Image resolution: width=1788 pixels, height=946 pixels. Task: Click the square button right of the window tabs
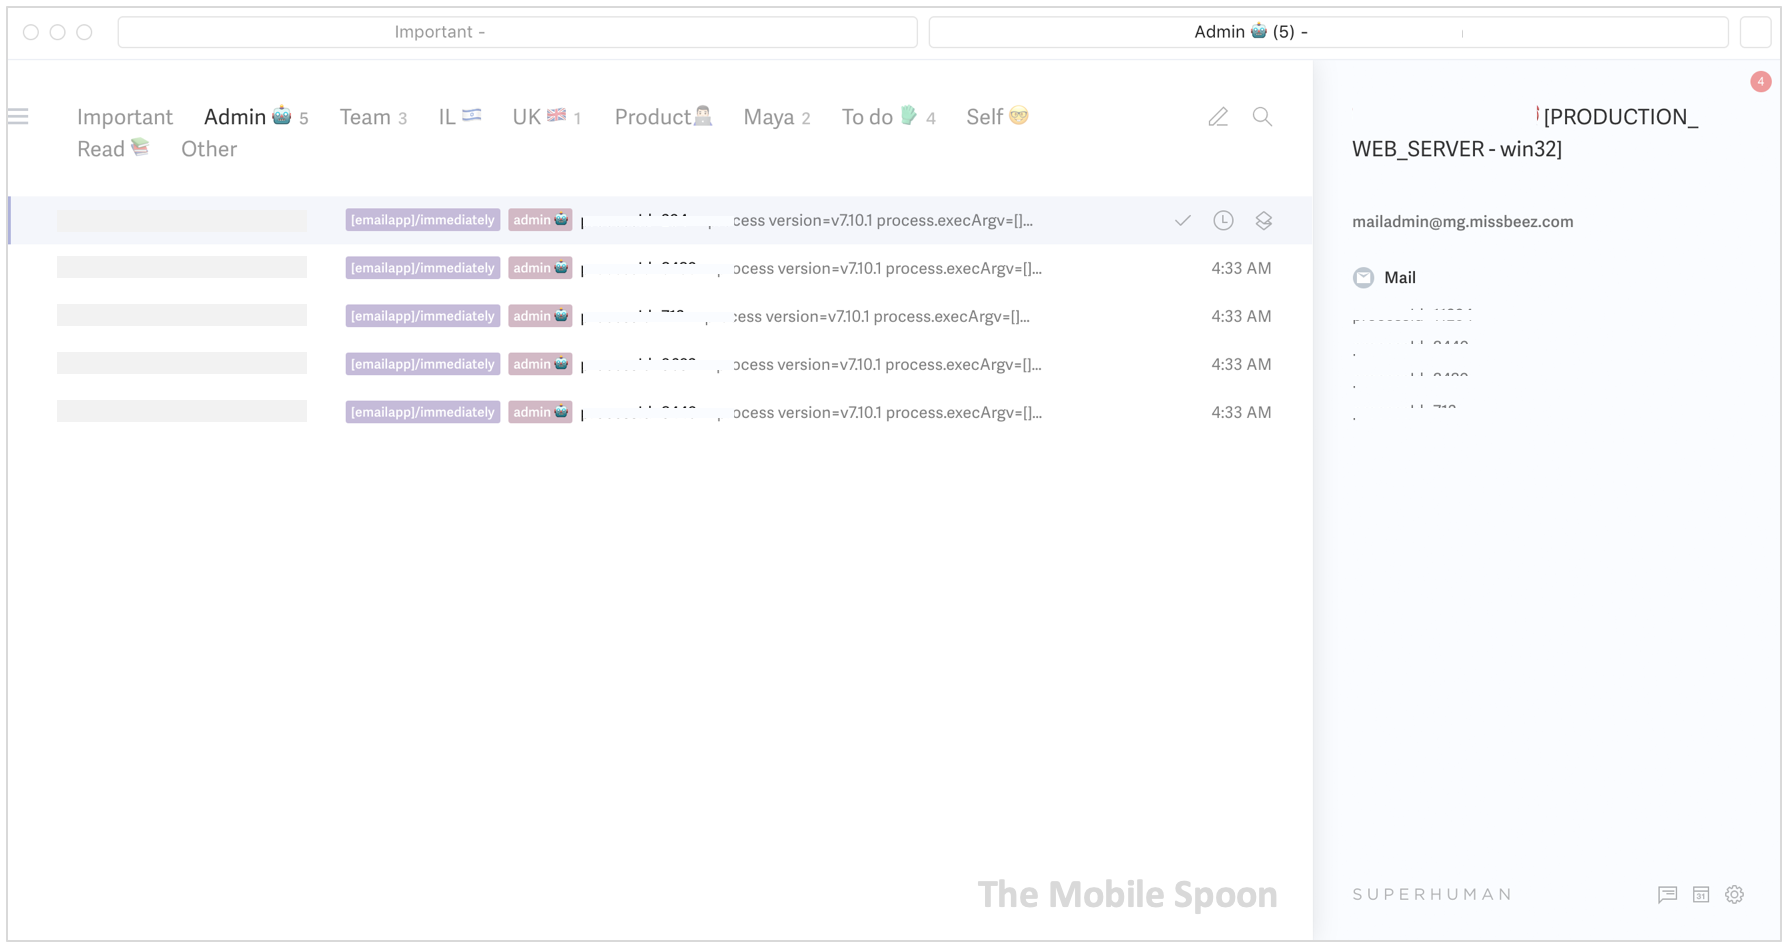[1755, 32]
